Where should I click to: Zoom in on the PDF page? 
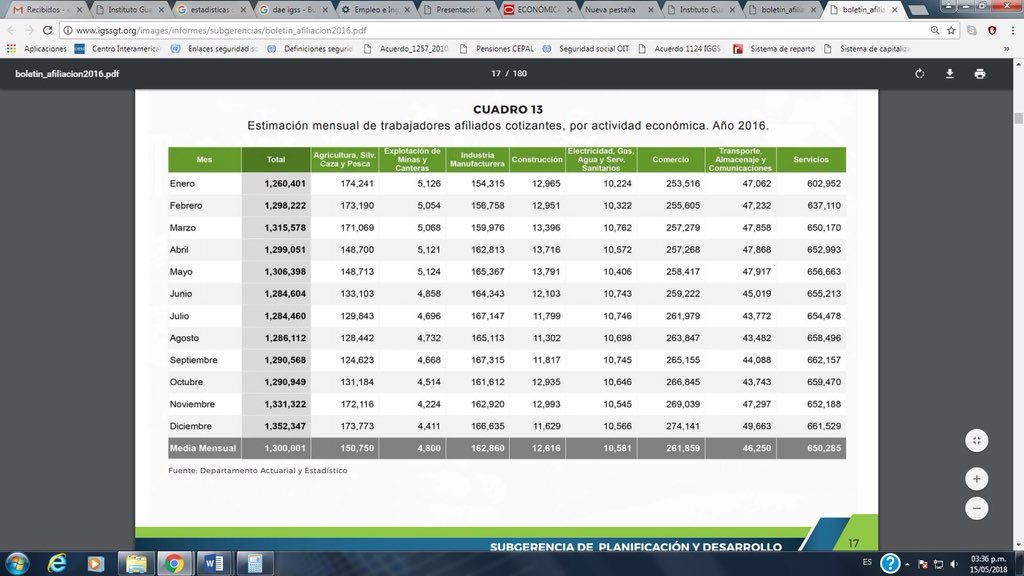pos(976,479)
